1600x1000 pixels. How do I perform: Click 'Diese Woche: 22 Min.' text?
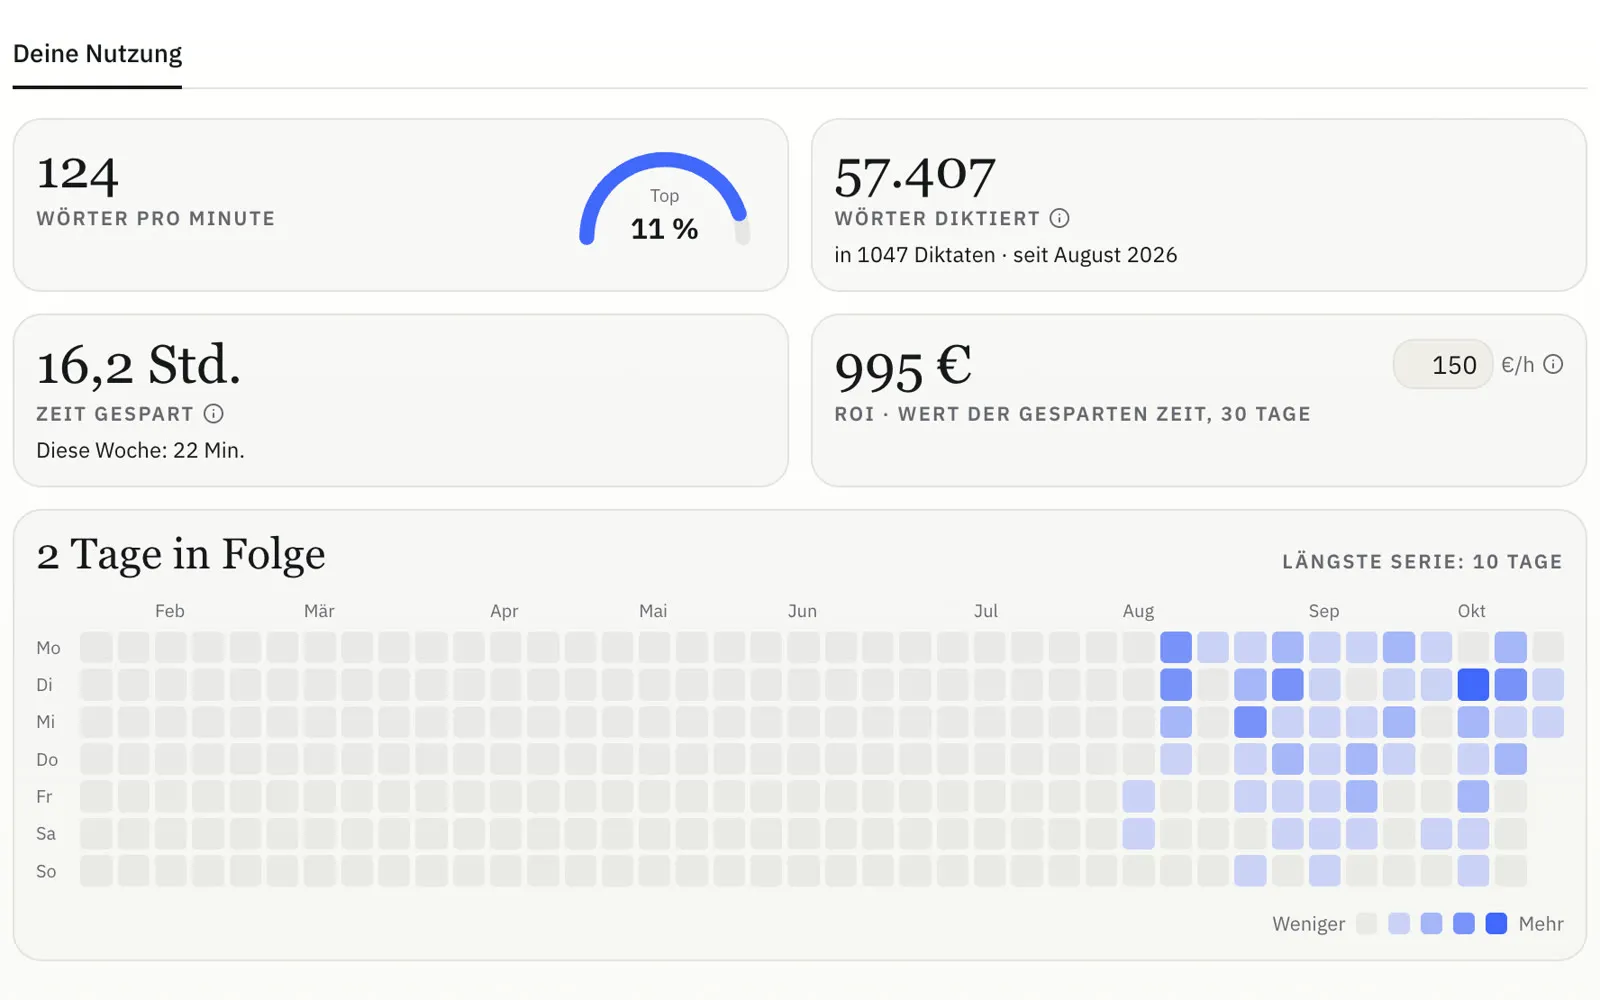click(140, 450)
